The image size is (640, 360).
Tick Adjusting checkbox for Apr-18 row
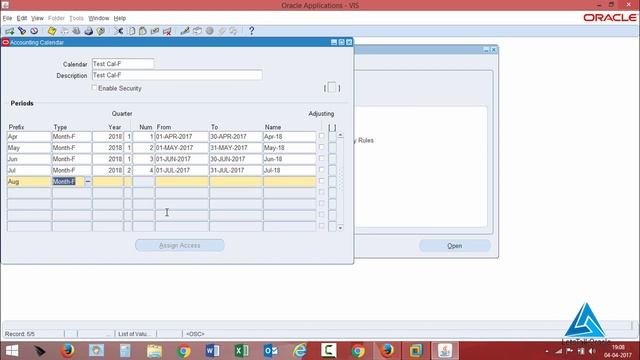tap(322, 136)
